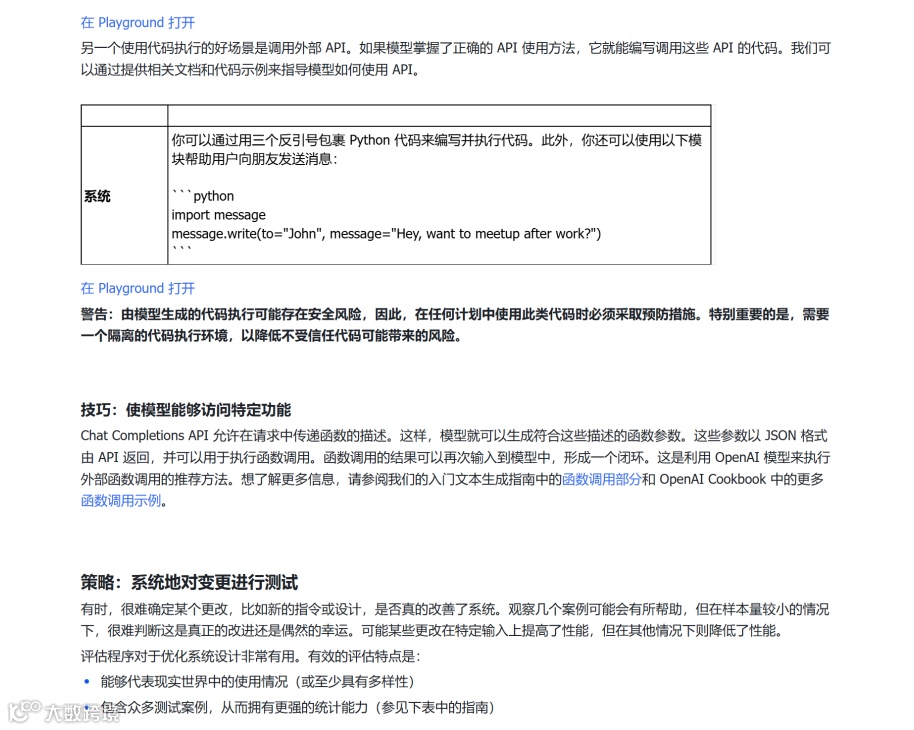
Task: Click the paragraph starting 'Chat Completions API 允许'
Action: tap(455, 468)
